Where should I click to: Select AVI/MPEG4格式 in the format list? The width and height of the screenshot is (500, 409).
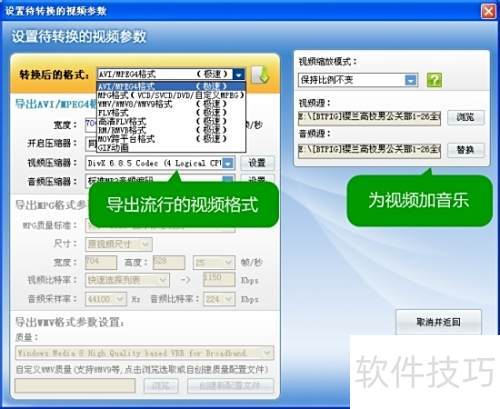click(171, 86)
